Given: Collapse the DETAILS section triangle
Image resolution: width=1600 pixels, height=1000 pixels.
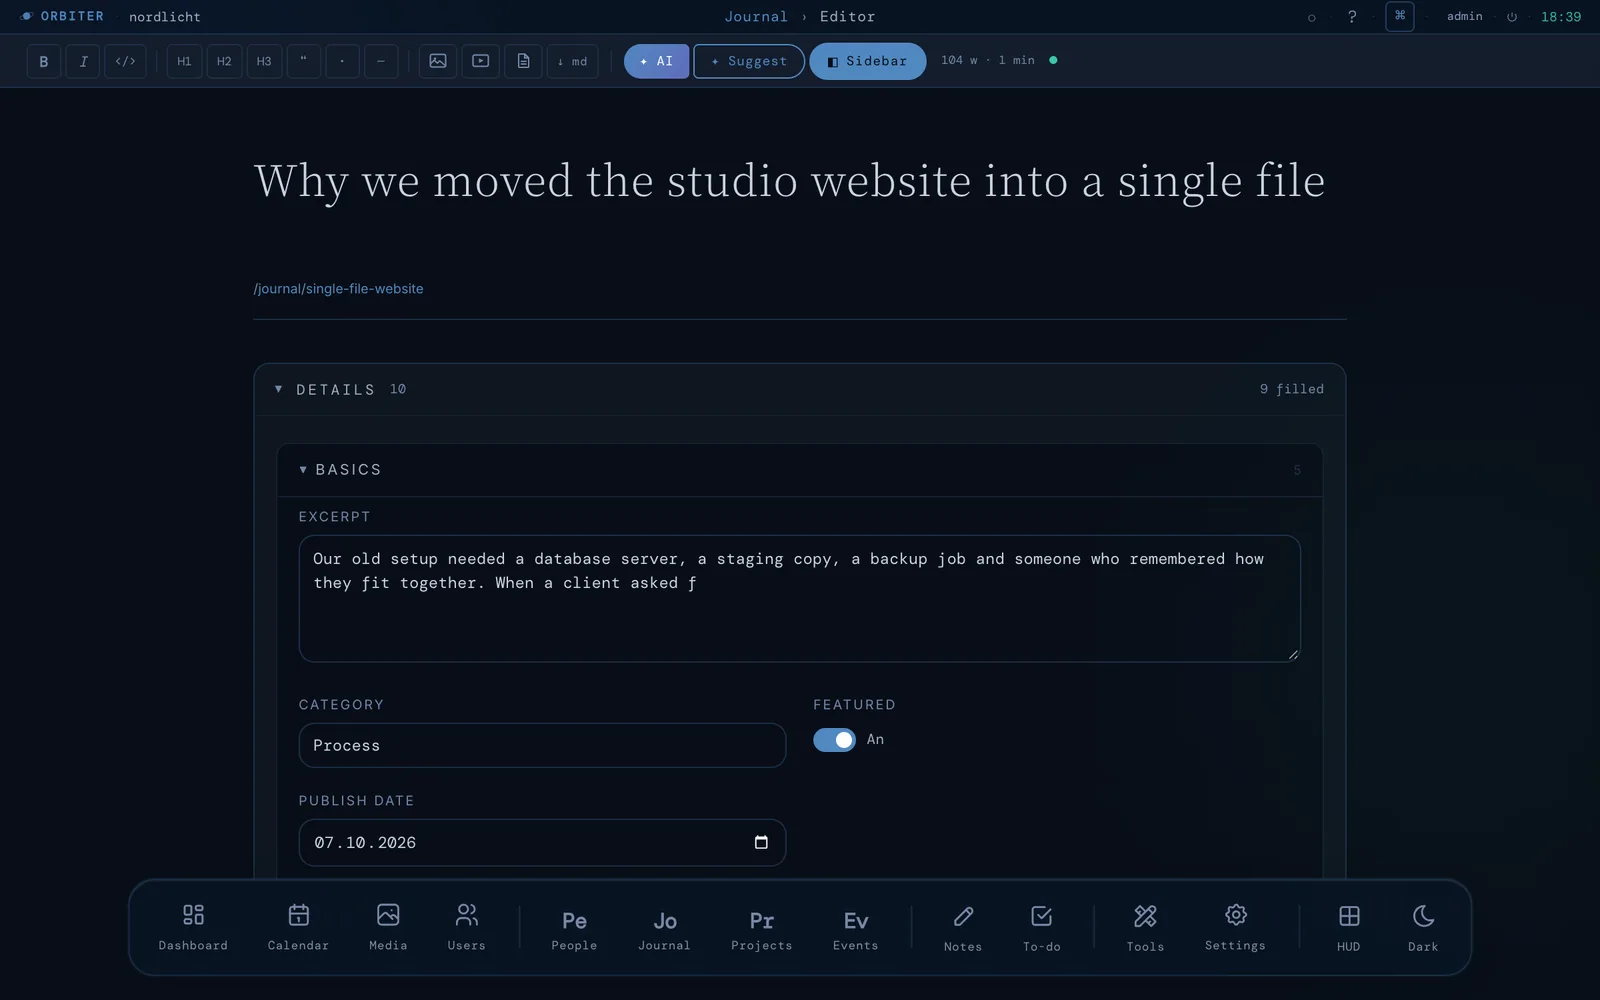Looking at the screenshot, I should click(278, 389).
